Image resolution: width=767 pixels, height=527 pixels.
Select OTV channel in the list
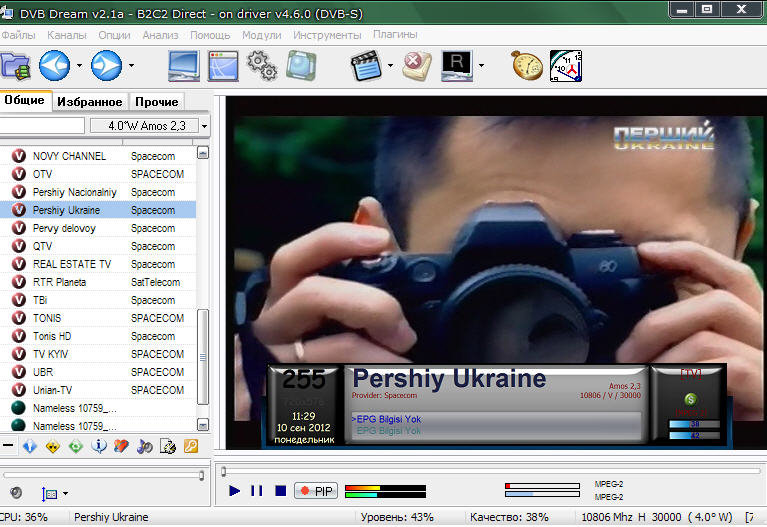pos(98,174)
